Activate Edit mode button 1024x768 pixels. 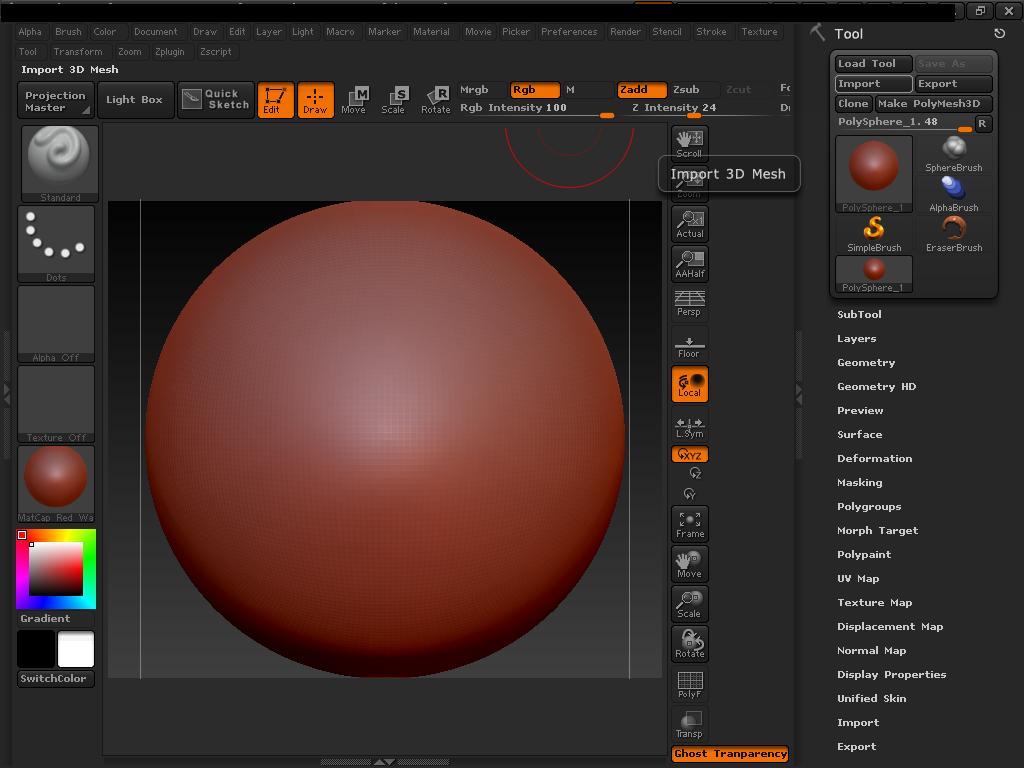coord(276,100)
